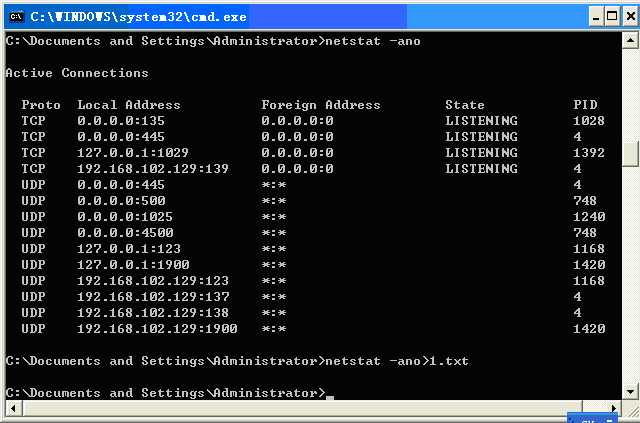This screenshot has width=640, height=423.
Task: Click the vertical scrollbar up arrow
Action: [x=630, y=40]
